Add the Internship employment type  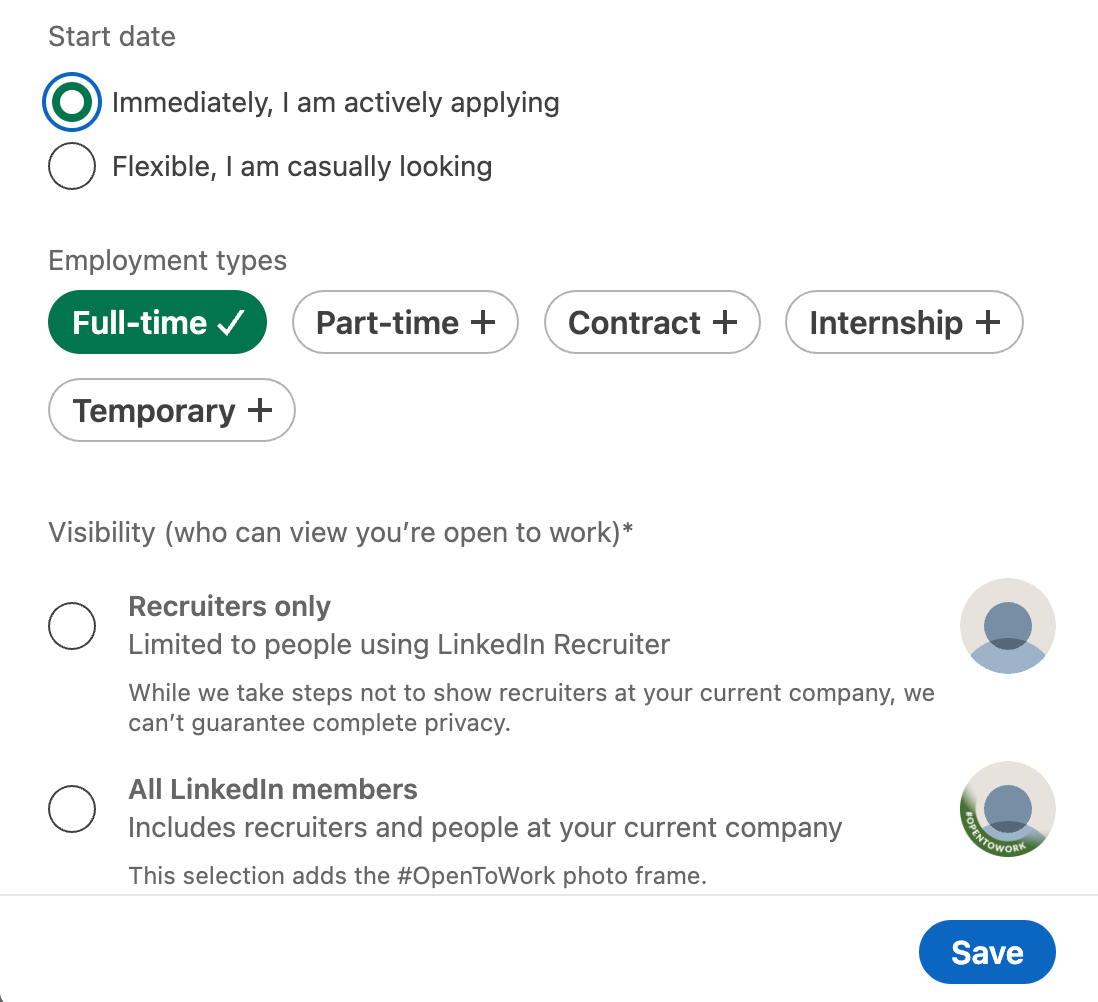click(904, 322)
